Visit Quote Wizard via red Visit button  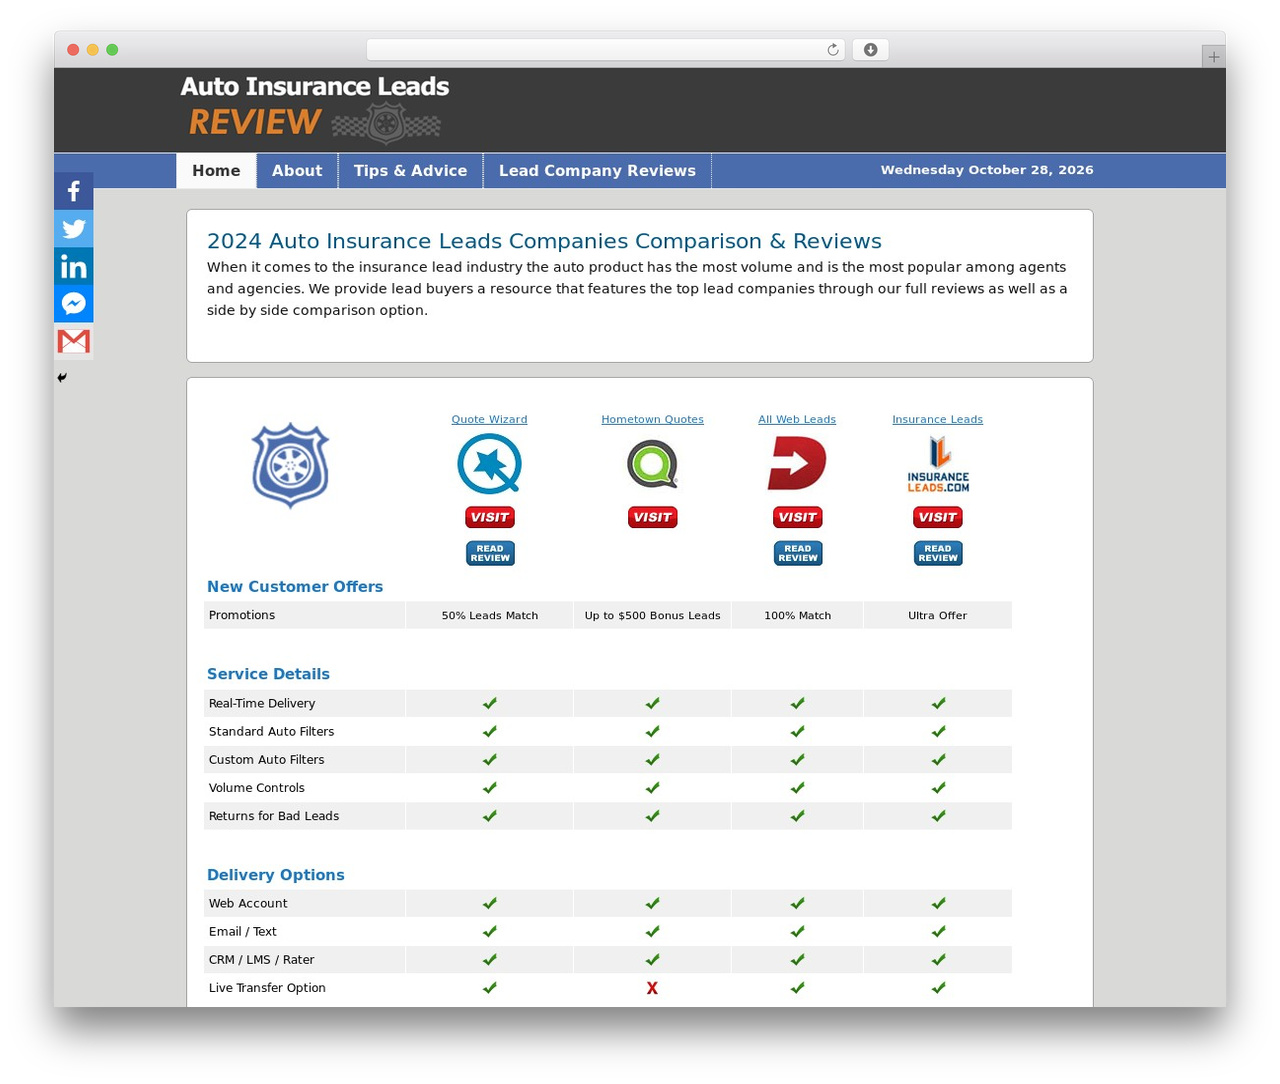point(489,517)
